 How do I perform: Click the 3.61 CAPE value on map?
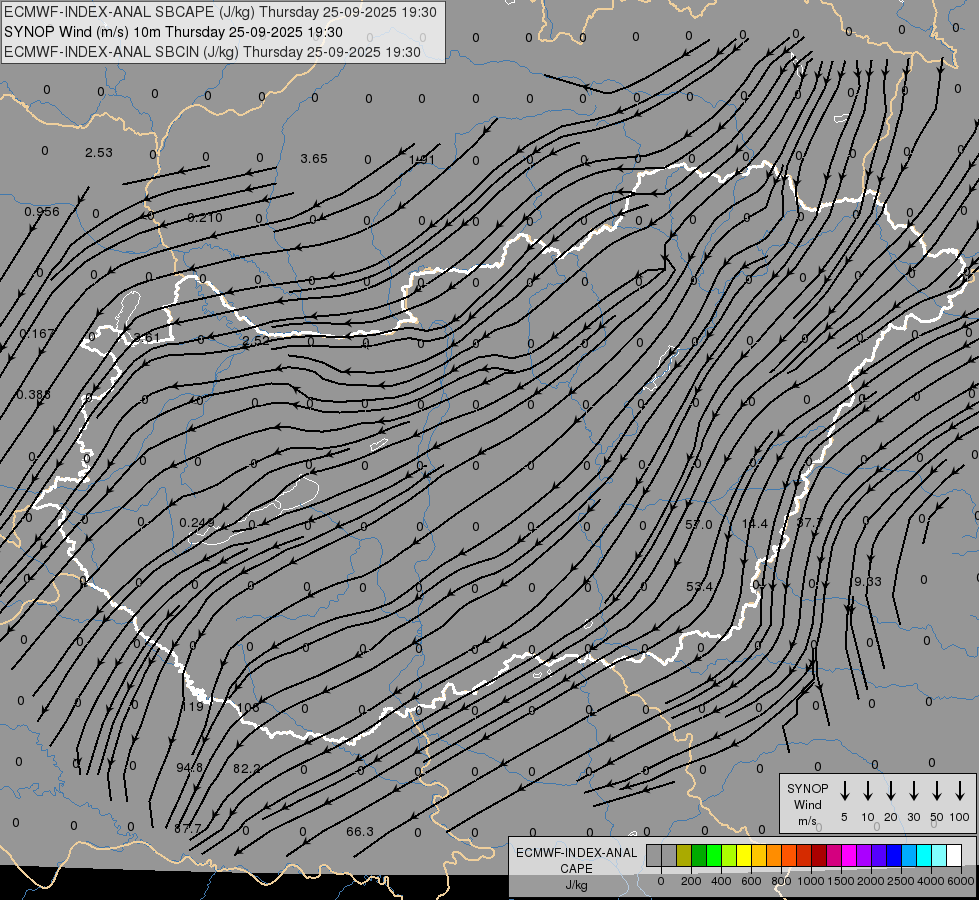tap(147, 338)
